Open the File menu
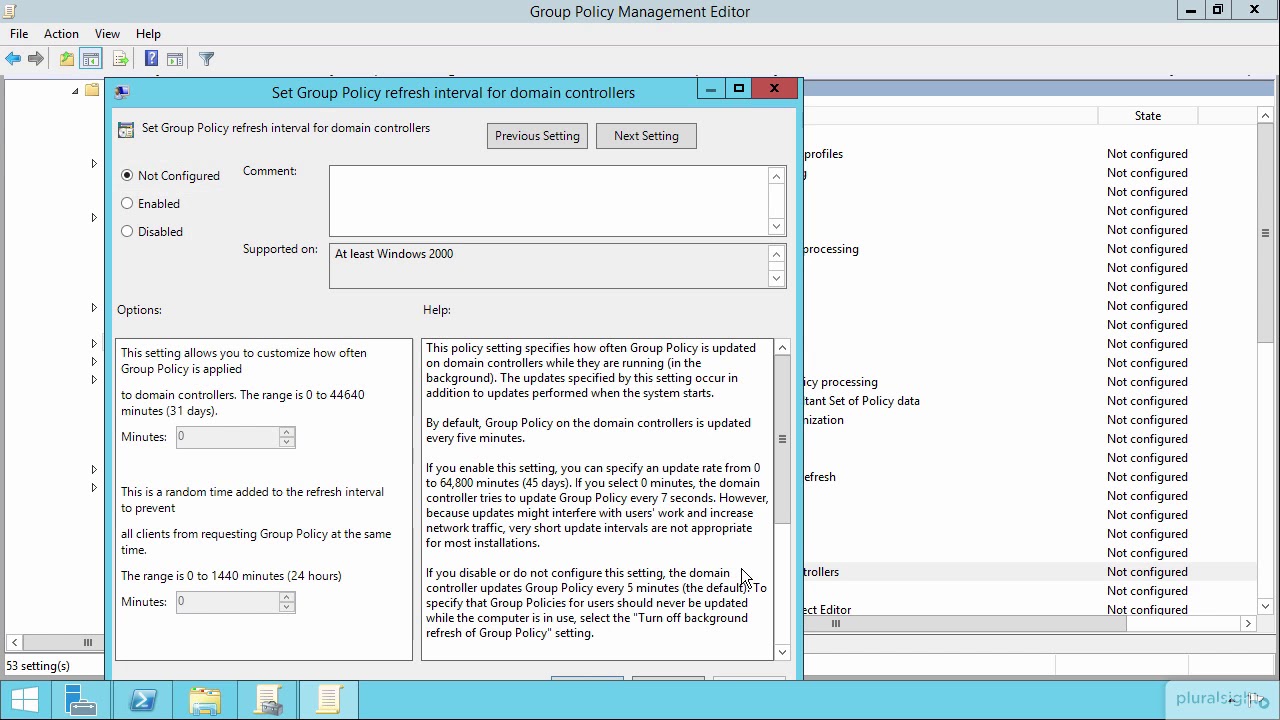The width and height of the screenshot is (1280, 720). tap(19, 33)
